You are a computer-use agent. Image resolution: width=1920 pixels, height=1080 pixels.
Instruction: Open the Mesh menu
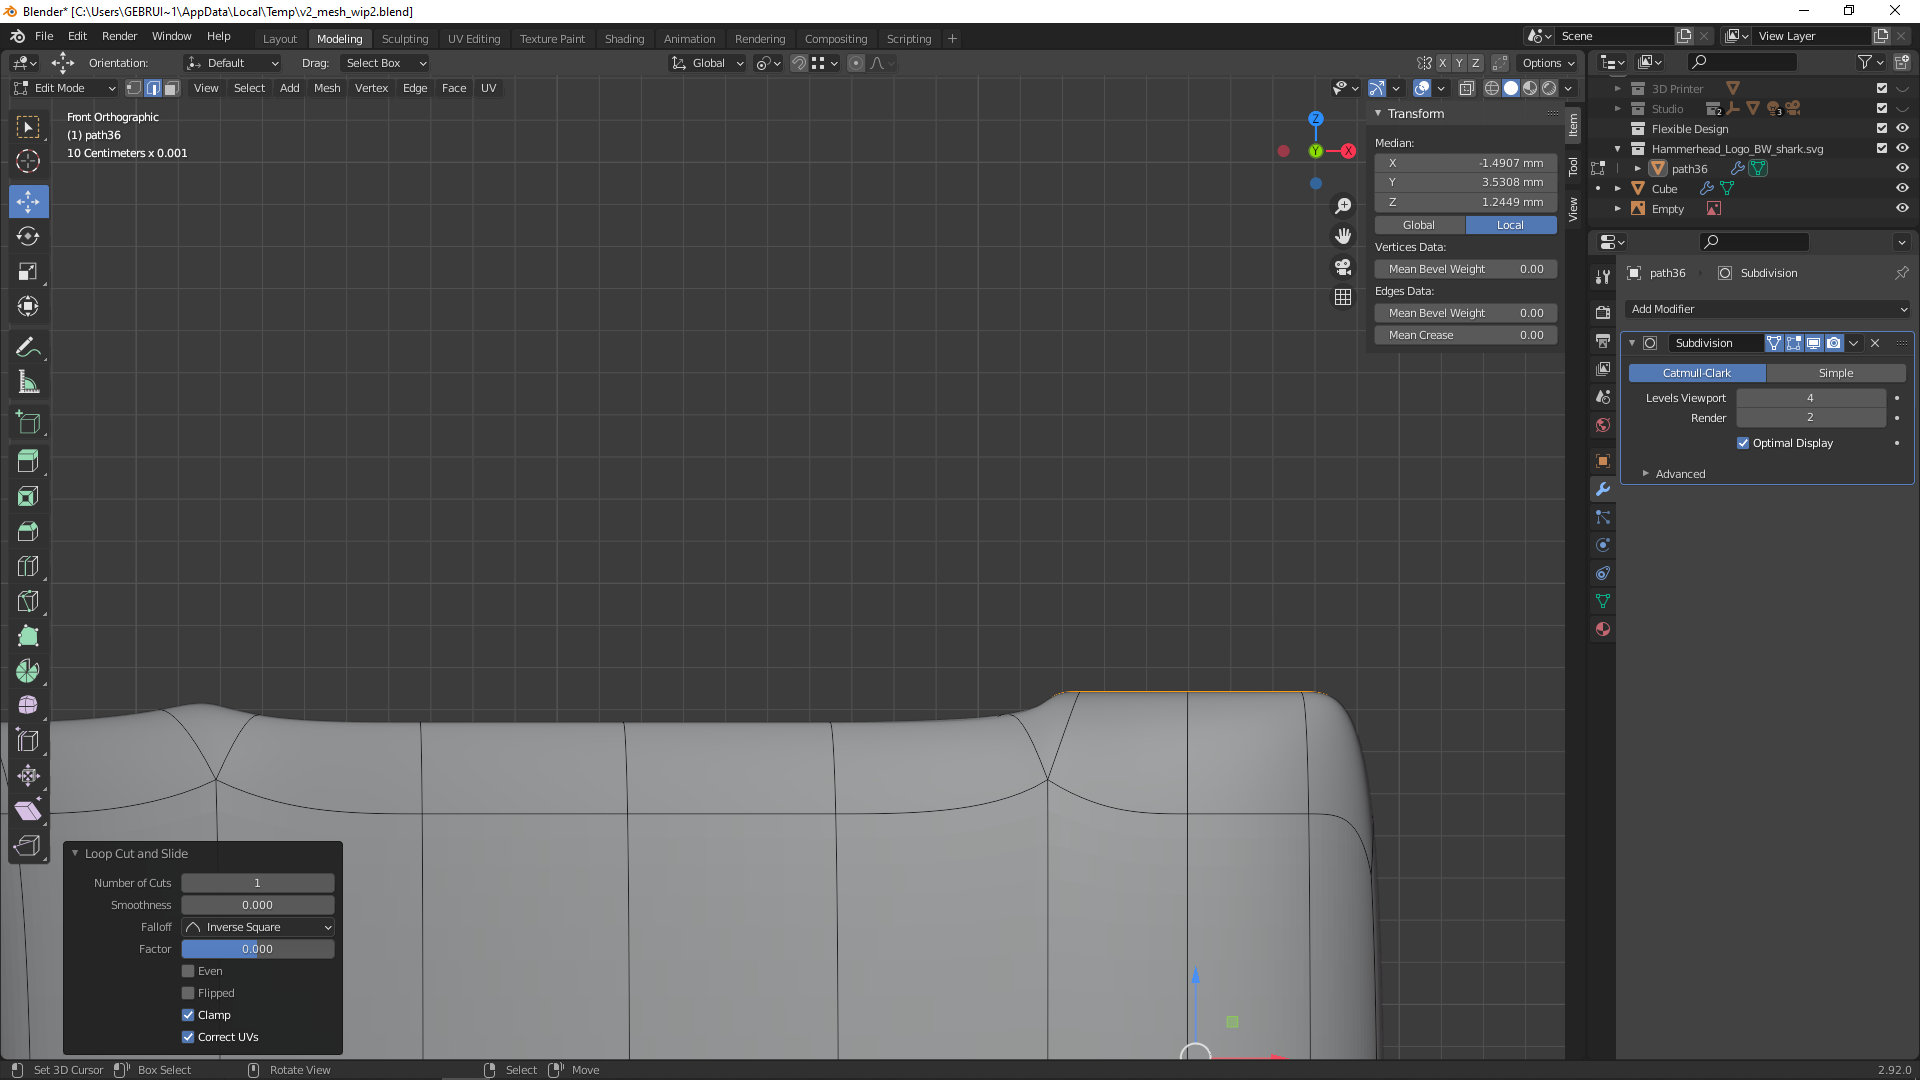click(327, 88)
